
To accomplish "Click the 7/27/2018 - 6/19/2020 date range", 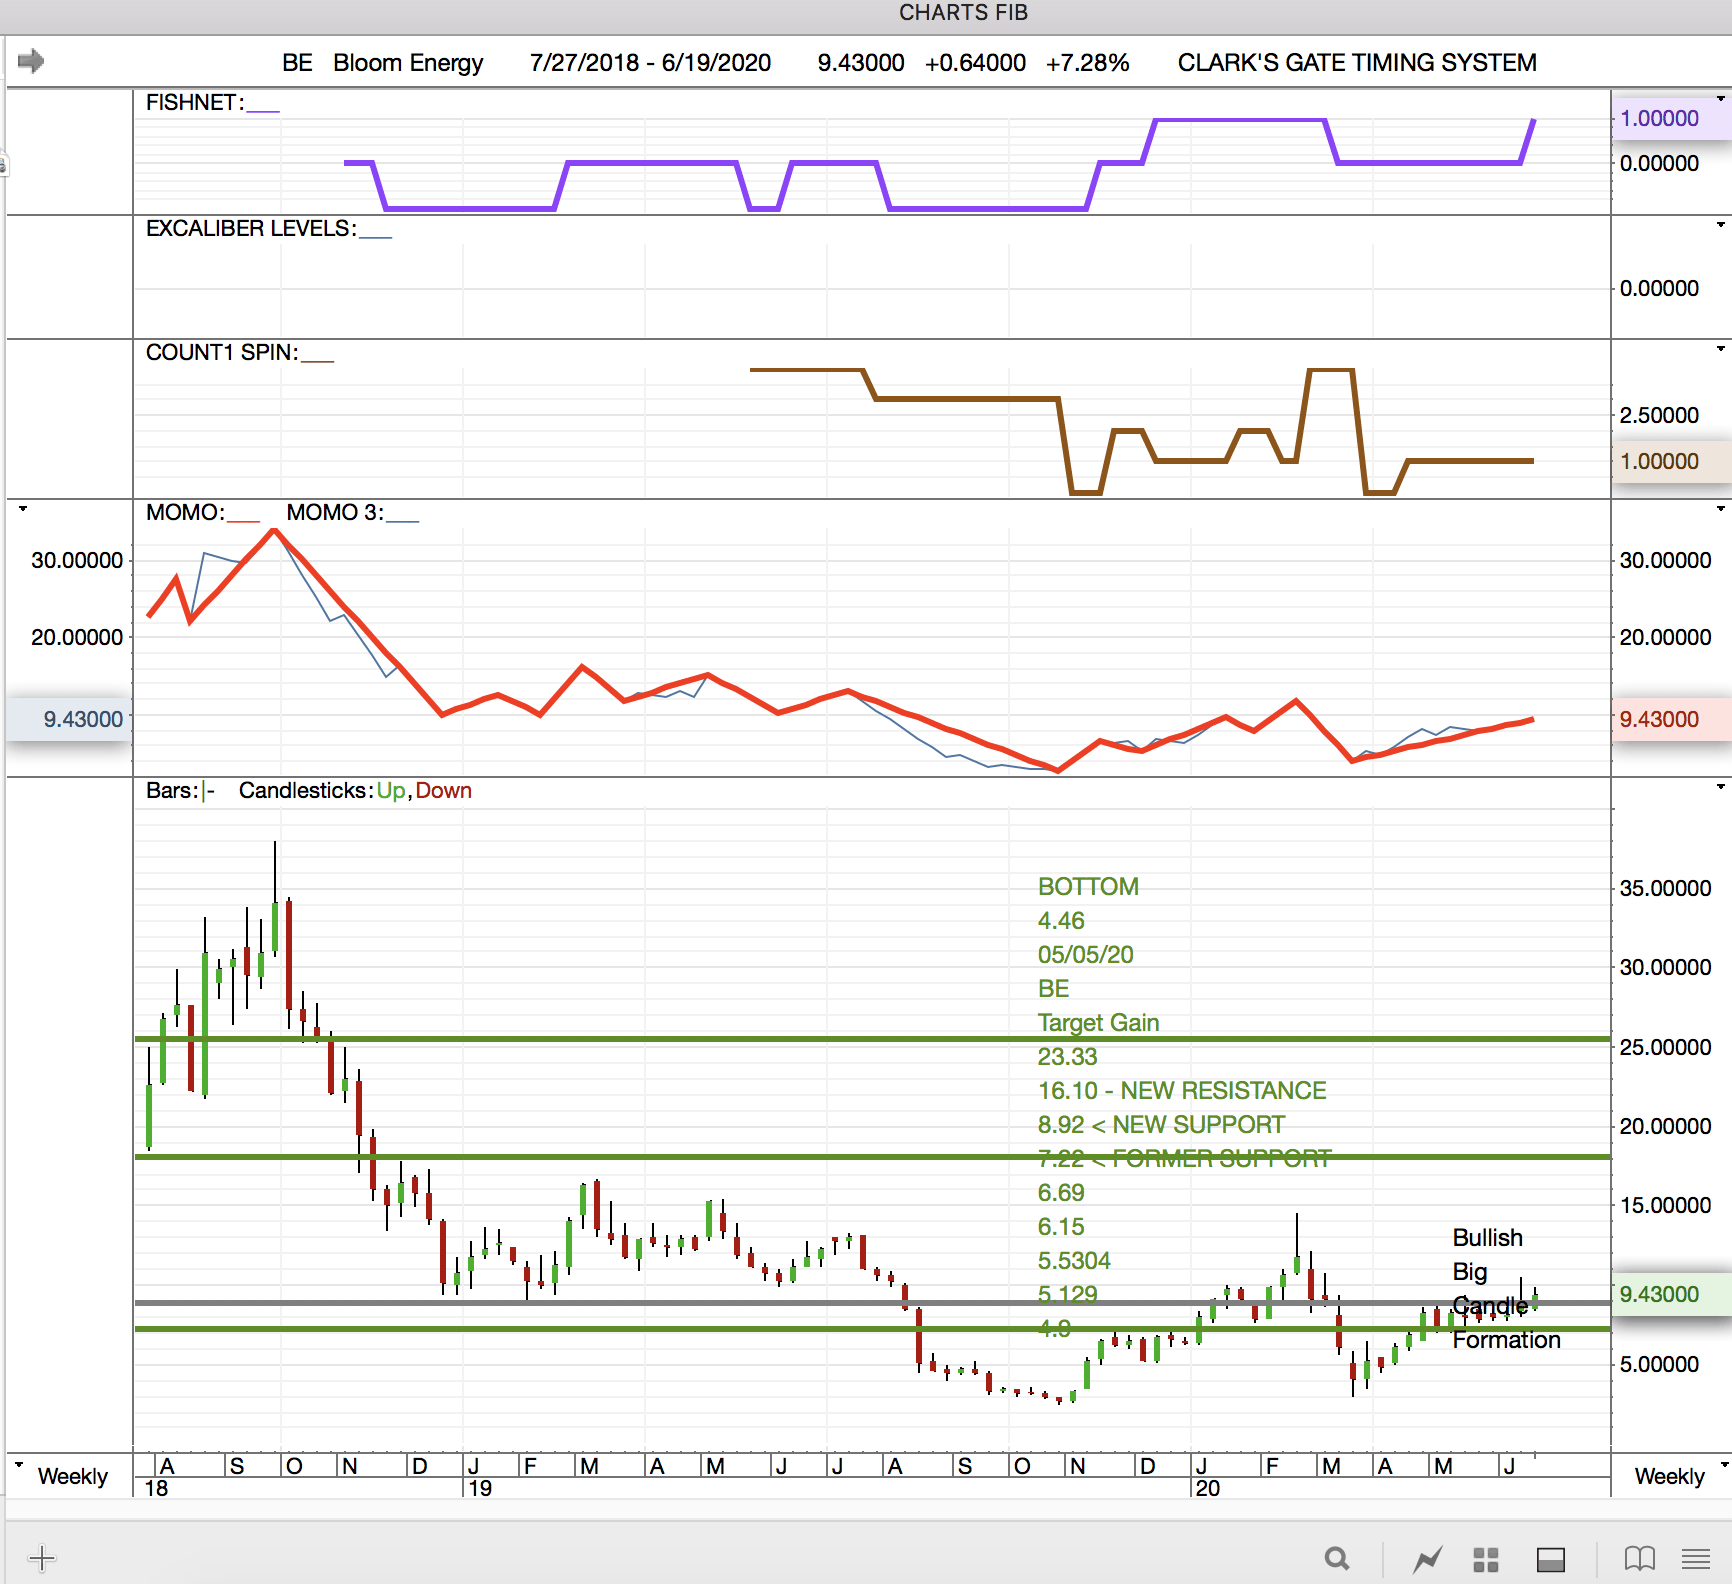I will 650,62.
